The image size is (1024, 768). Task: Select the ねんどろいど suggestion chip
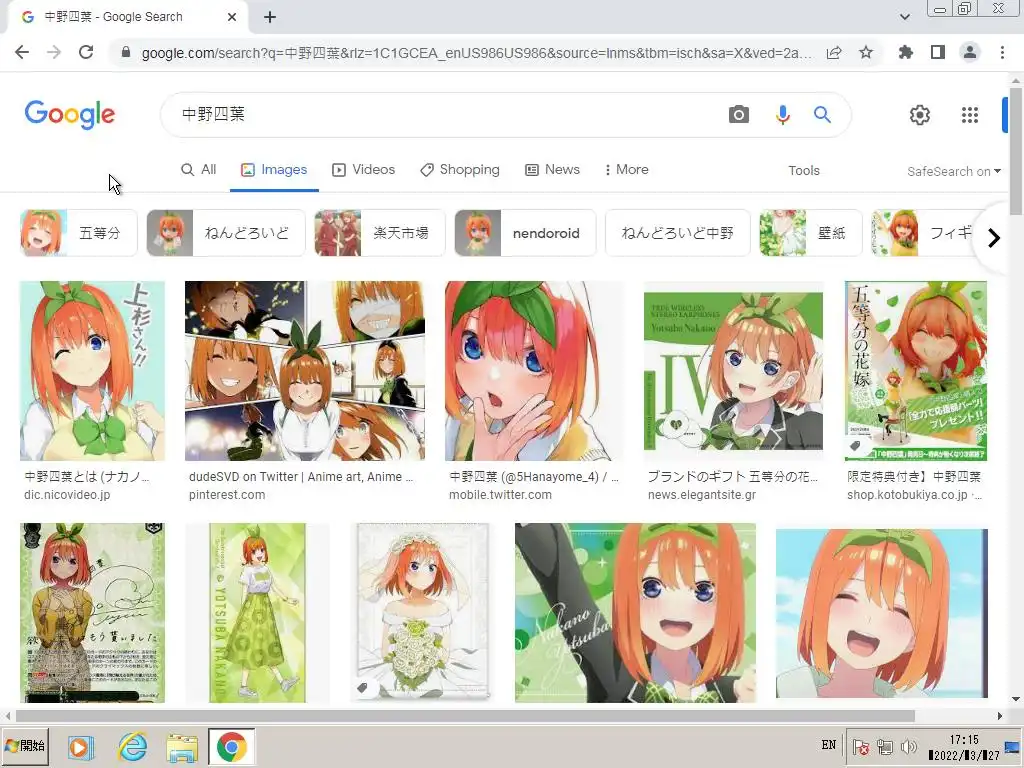click(226, 233)
